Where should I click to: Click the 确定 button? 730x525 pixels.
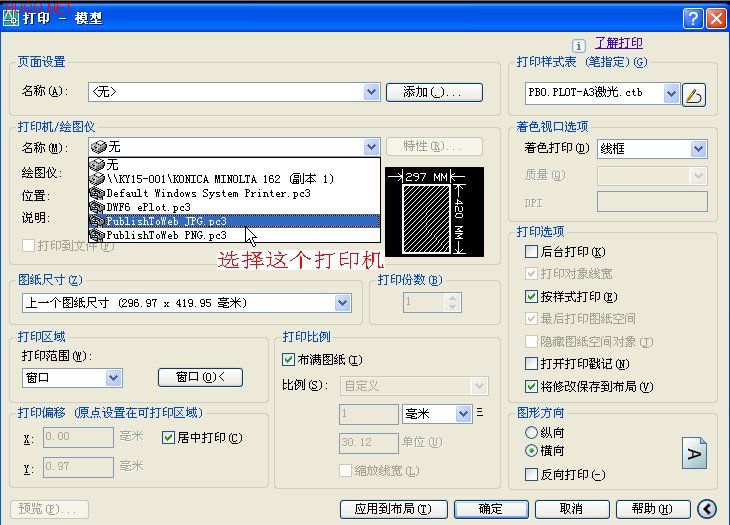[491, 509]
